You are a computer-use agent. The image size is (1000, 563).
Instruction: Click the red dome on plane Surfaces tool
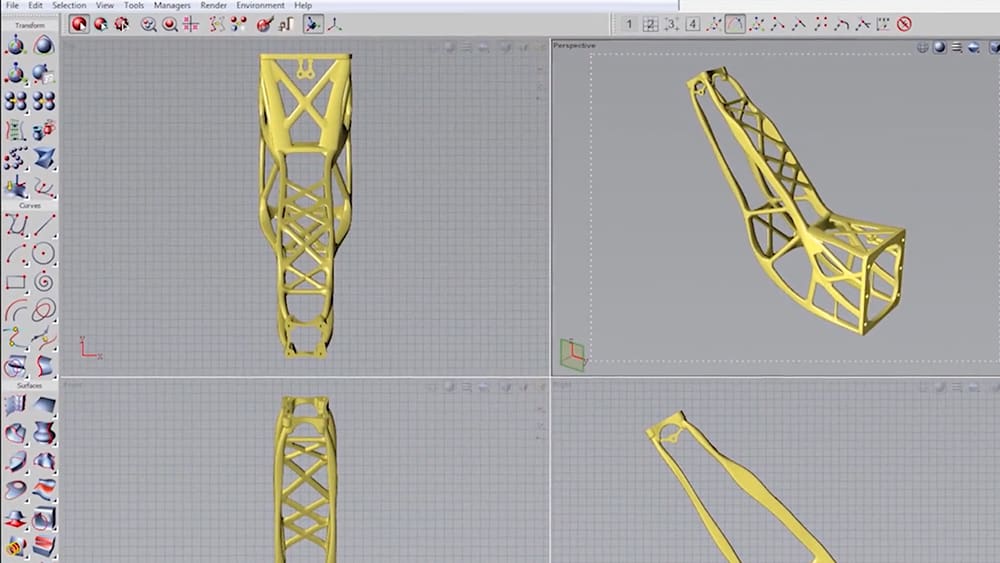[15, 519]
